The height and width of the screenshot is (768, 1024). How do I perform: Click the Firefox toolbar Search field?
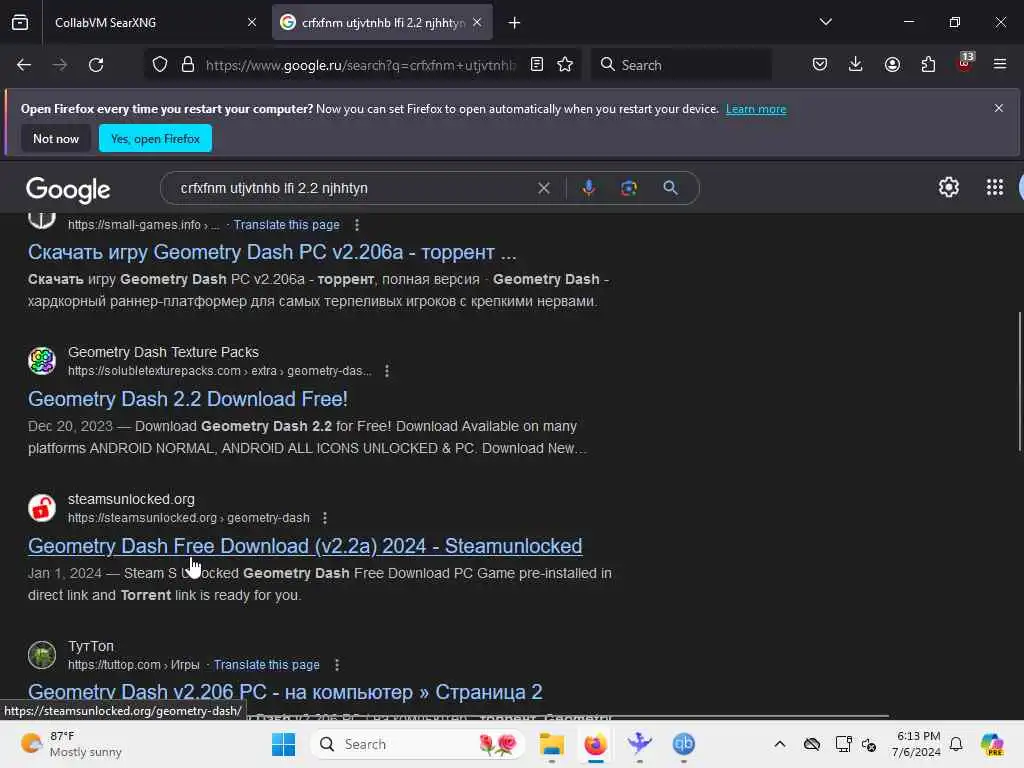(x=681, y=65)
